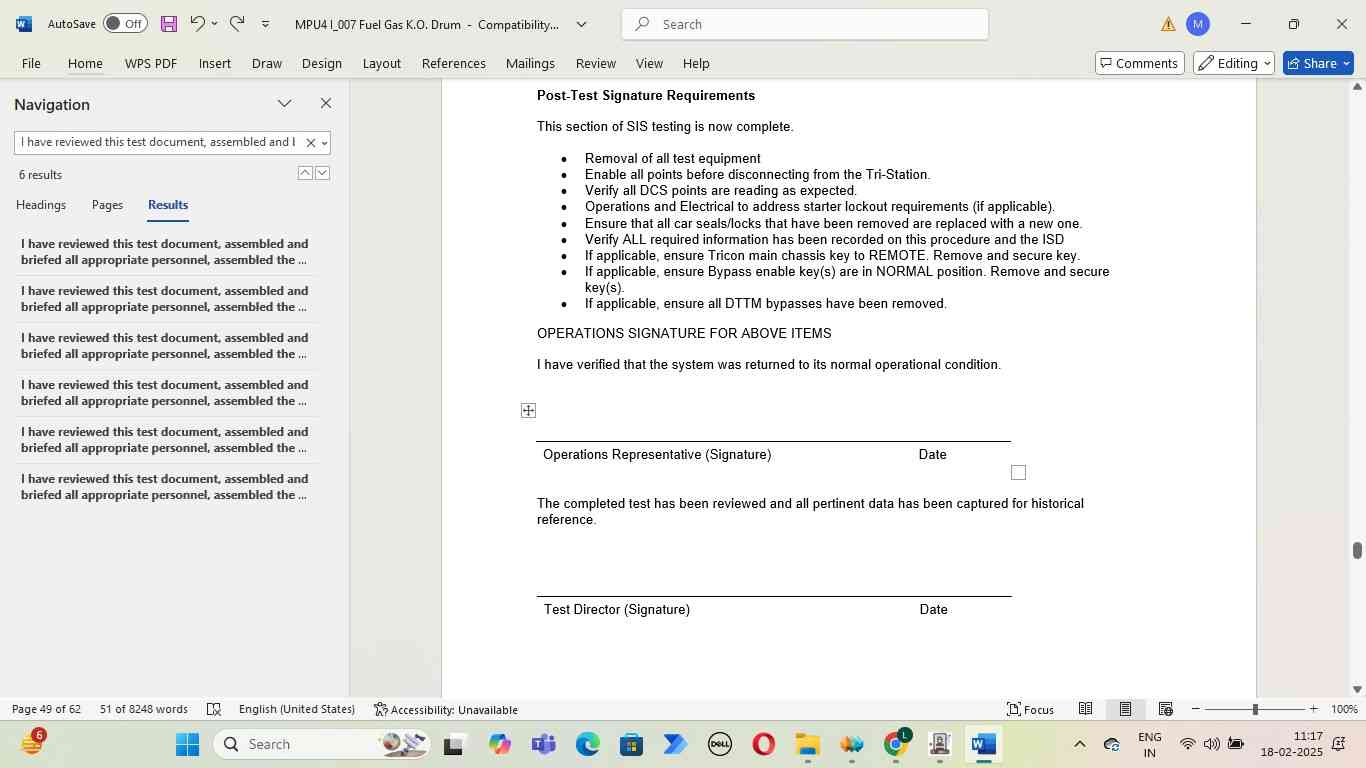Open the File menu
The image size is (1366, 768).
click(32, 63)
